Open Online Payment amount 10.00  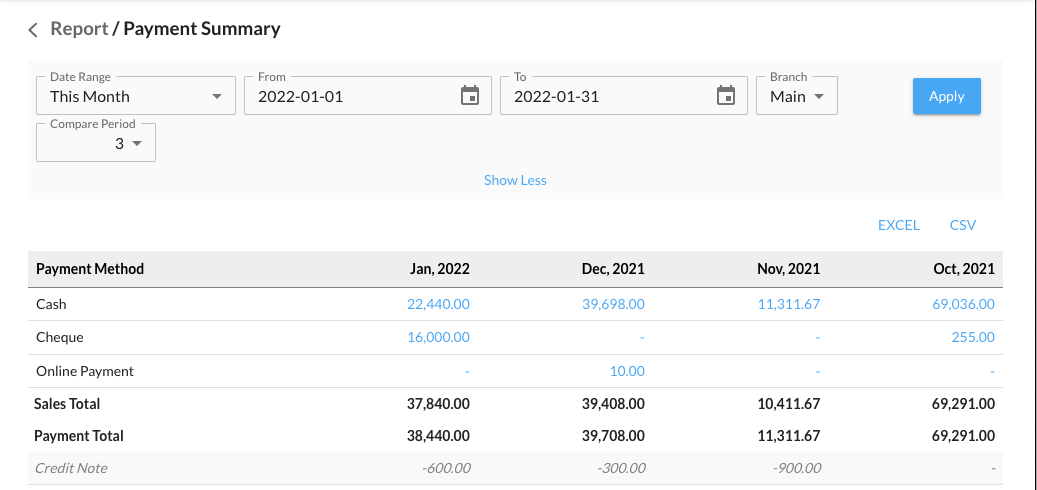coord(627,371)
